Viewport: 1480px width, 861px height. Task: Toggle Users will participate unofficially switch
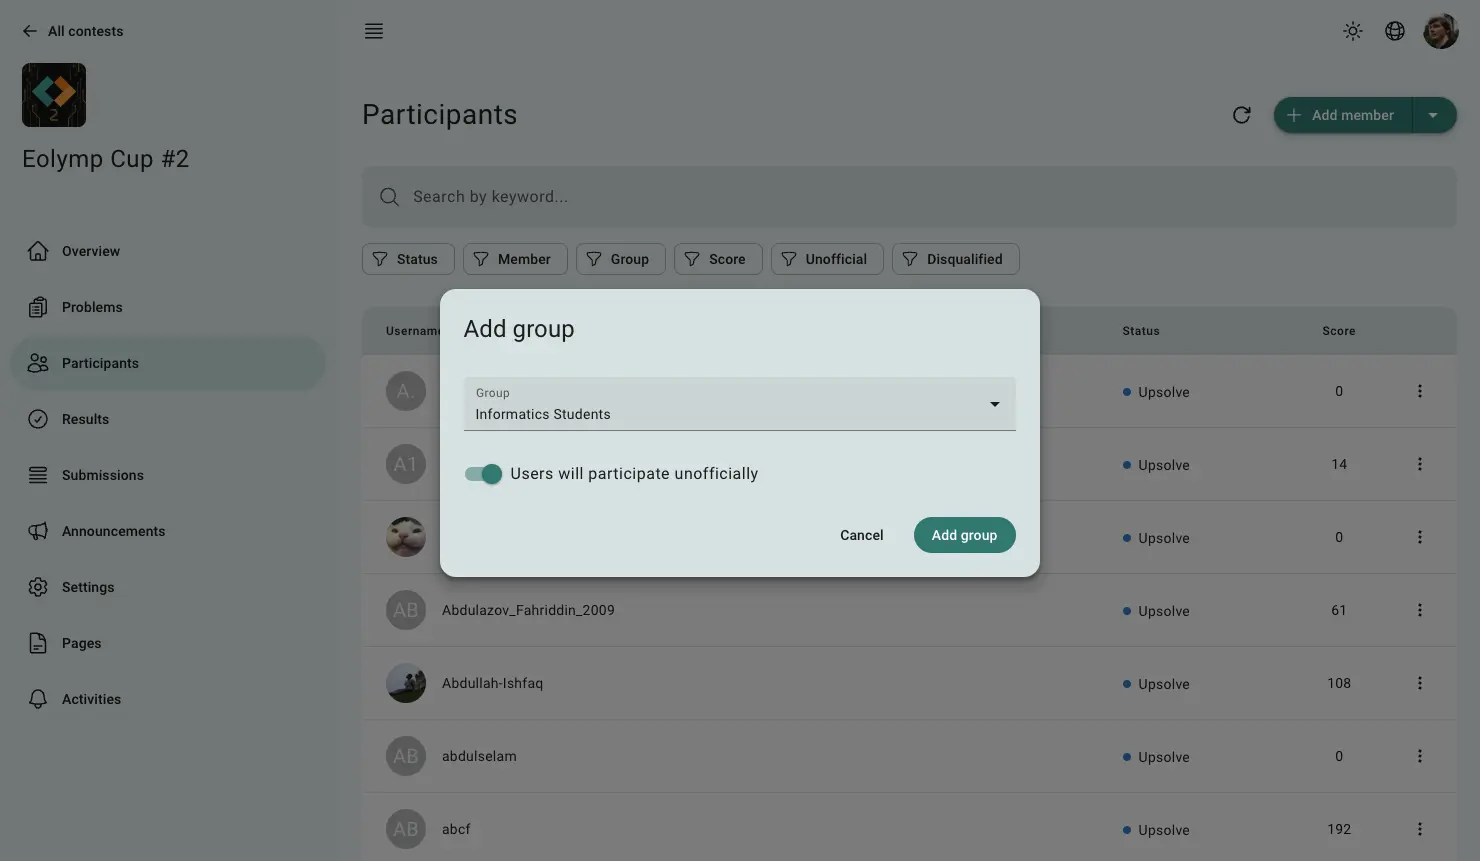483,474
